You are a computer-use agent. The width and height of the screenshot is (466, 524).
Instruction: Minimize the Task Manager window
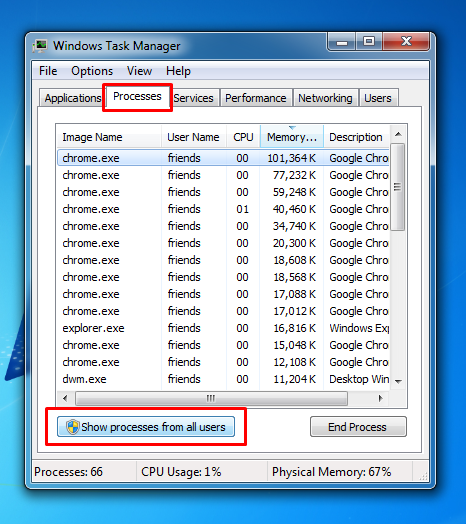(342, 42)
